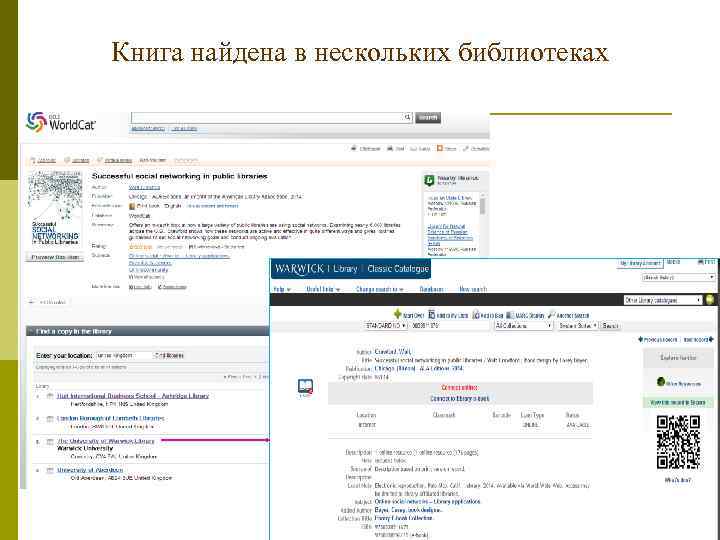720x540 pixels.
Task: Open the Other Library catalogues dropdown
Action: (663, 300)
